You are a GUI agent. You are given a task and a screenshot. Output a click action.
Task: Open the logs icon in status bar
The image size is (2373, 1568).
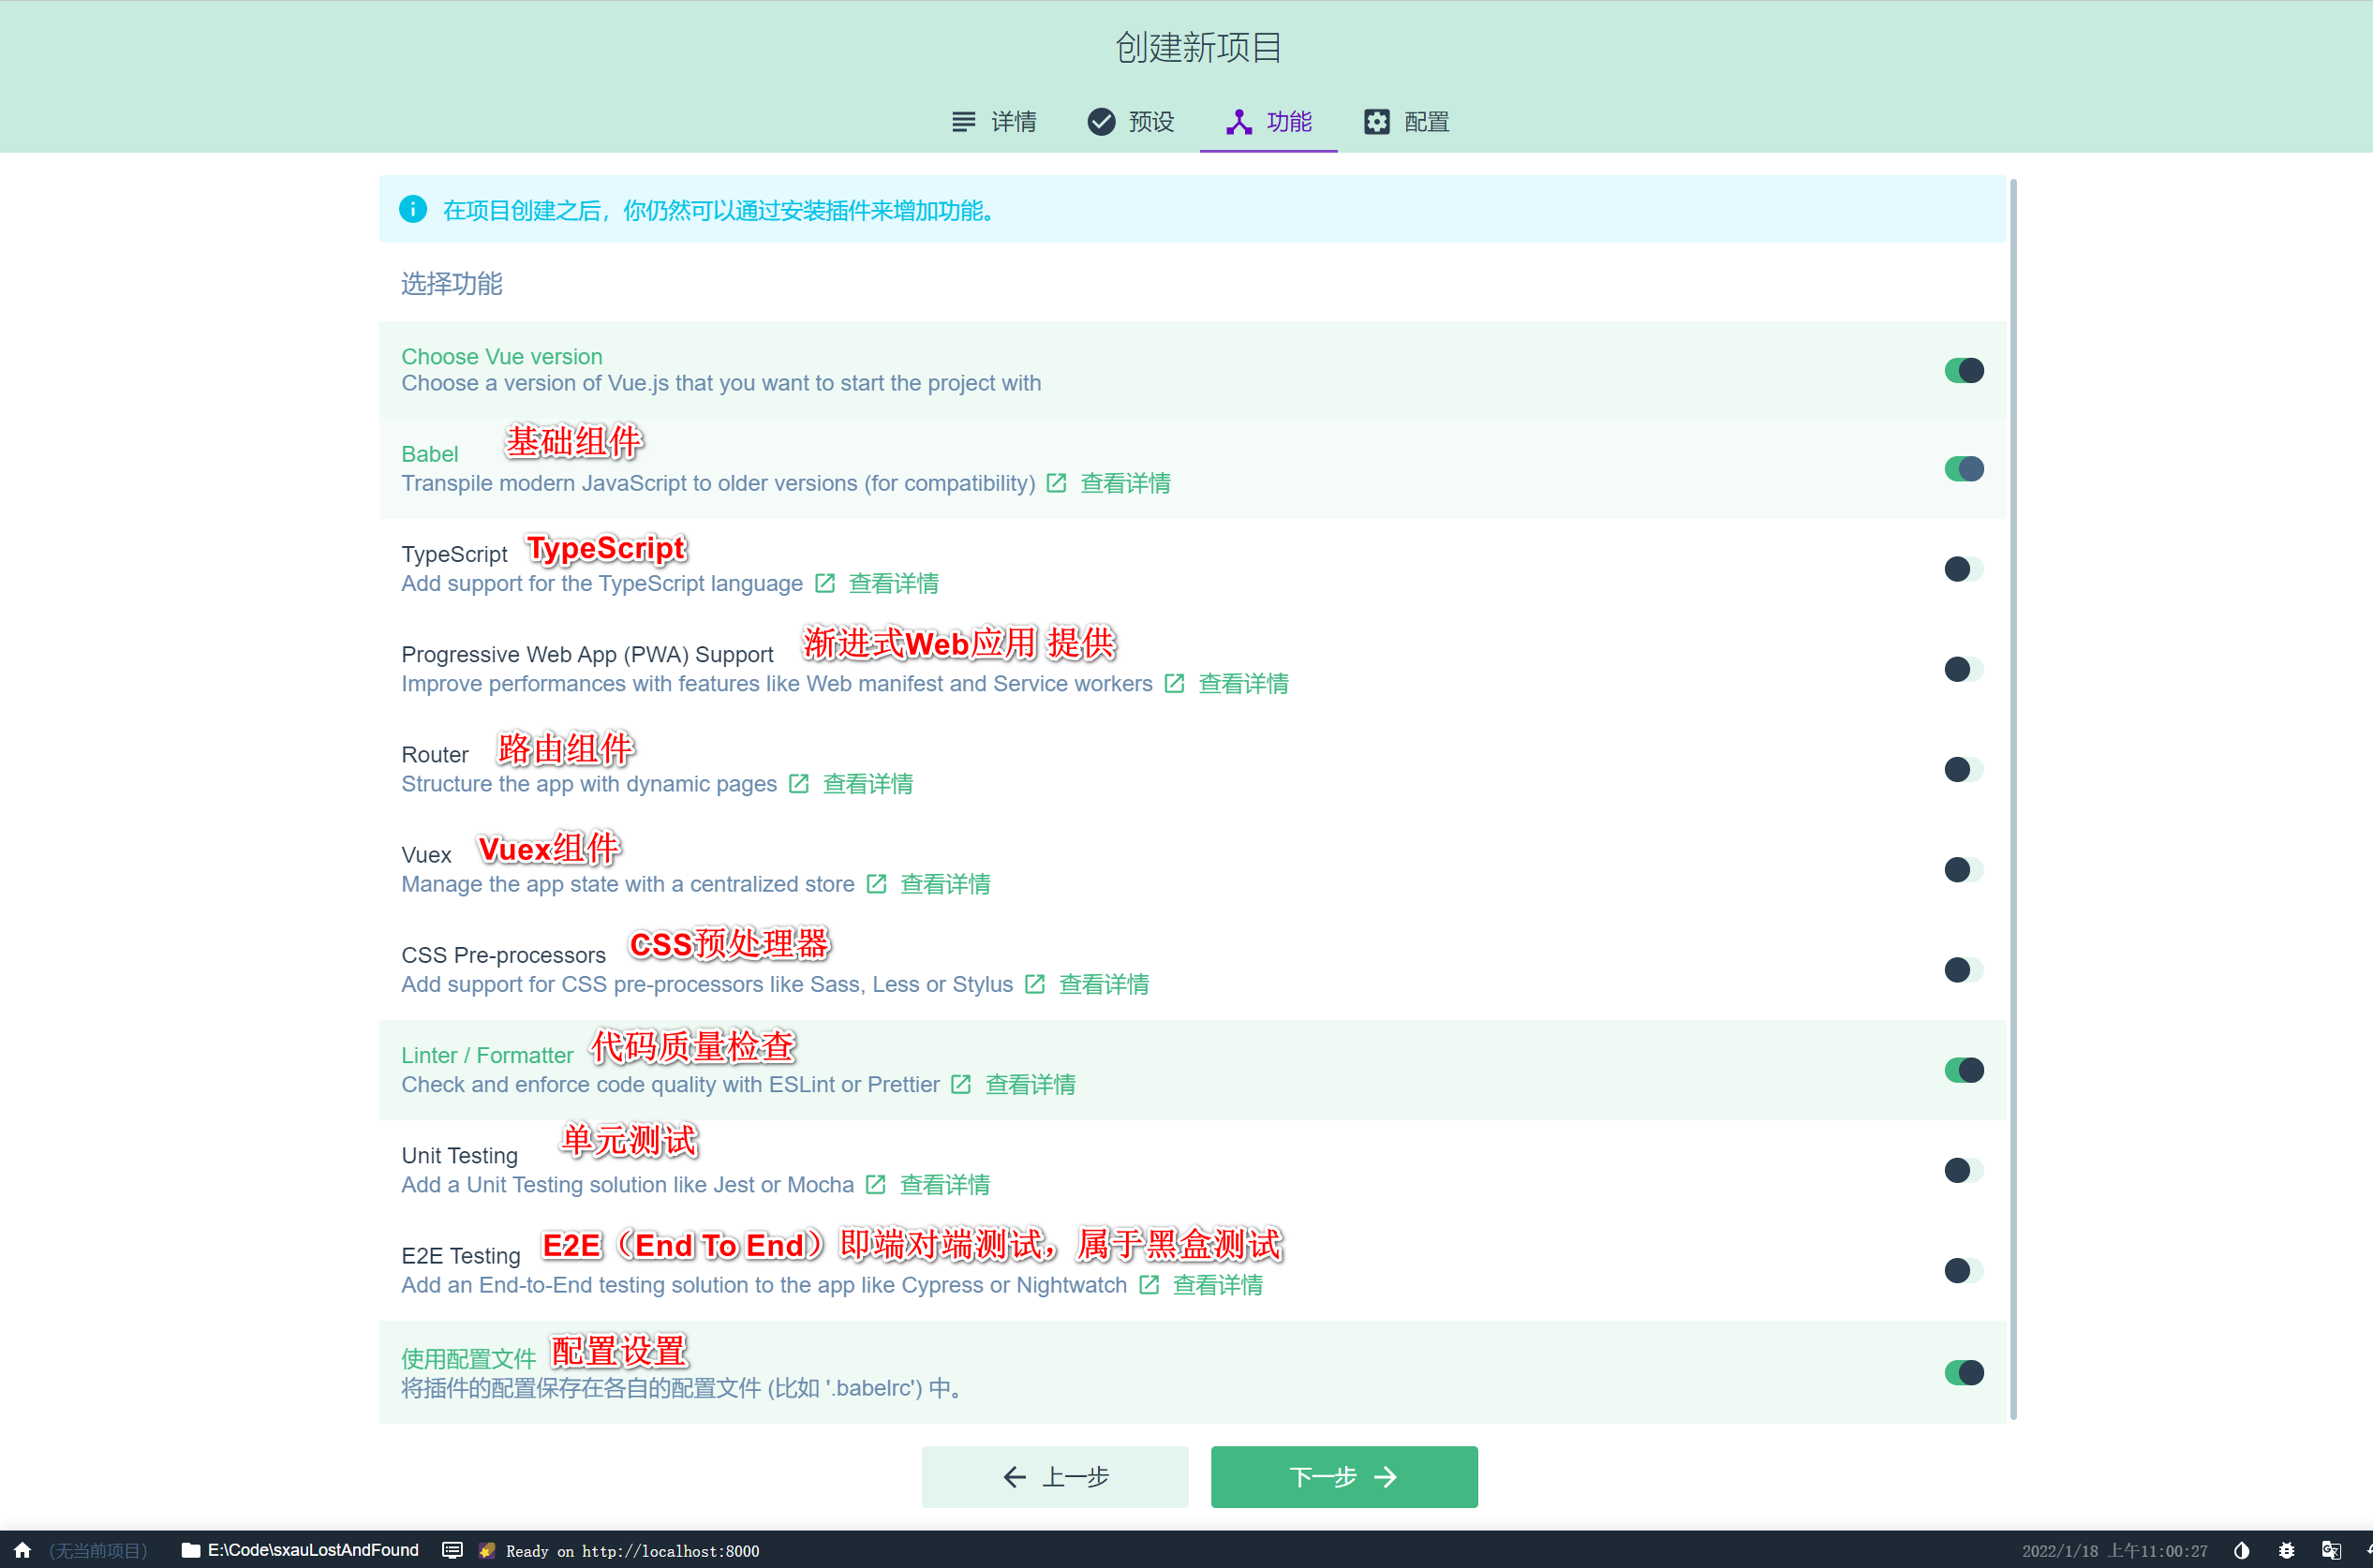(452, 1550)
